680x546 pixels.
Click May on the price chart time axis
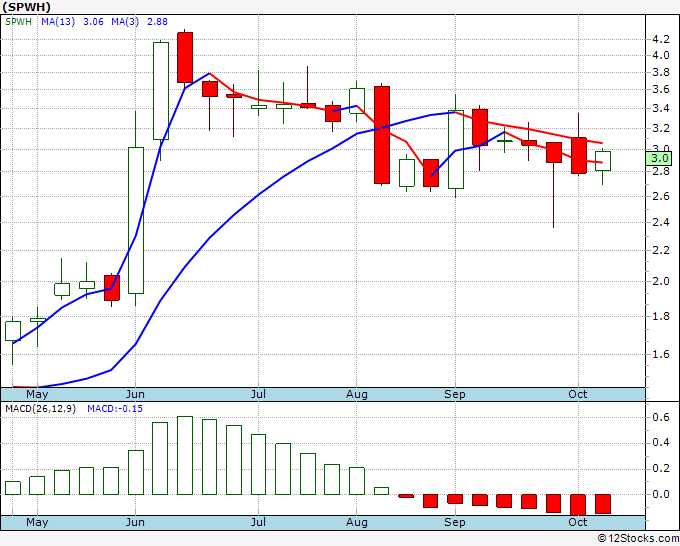point(37,395)
